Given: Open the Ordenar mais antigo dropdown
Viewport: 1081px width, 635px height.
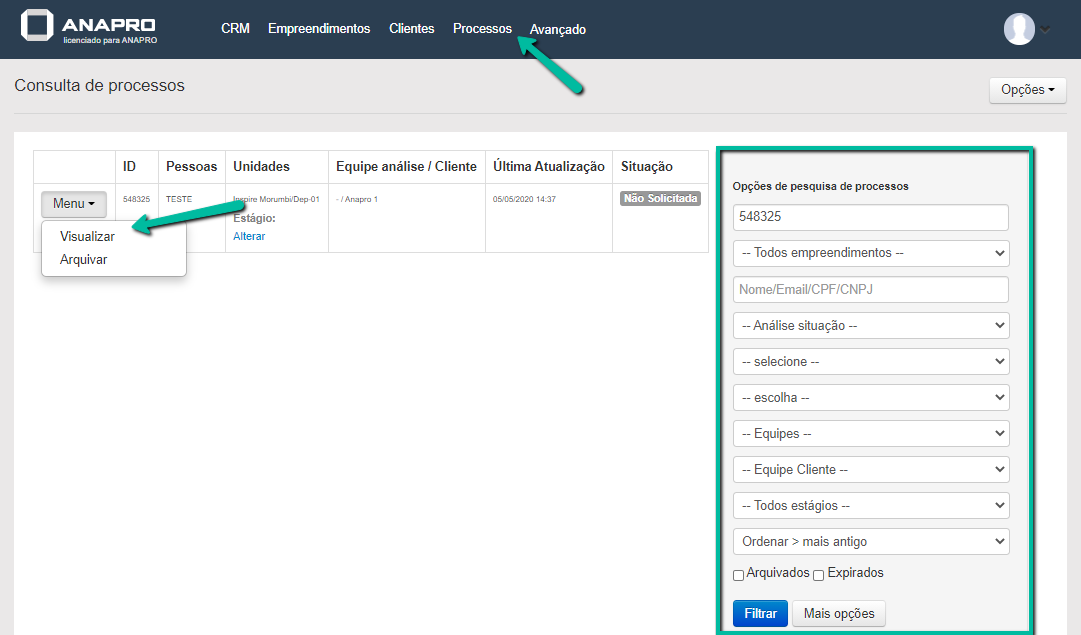Looking at the screenshot, I should point(871,542).
